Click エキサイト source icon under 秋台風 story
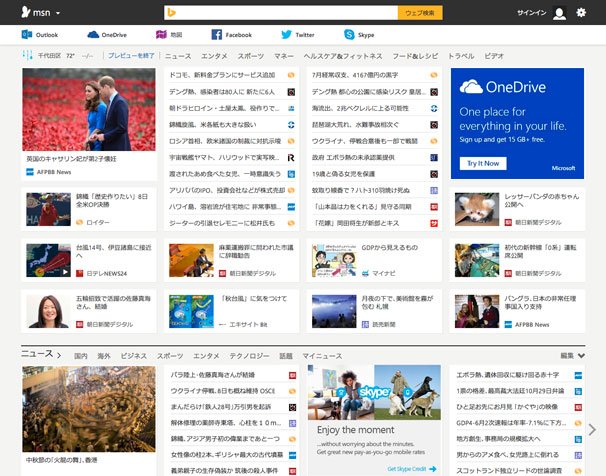This screenshot has height=476, width=606. tap(223, 324)
